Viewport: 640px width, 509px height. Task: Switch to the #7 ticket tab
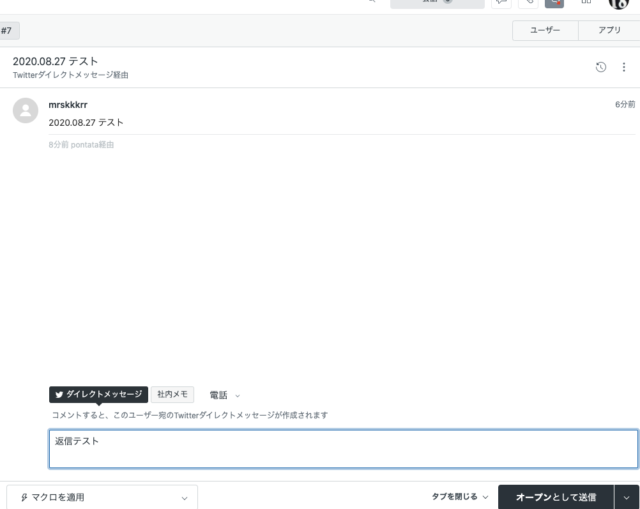[x=7, y=31]
